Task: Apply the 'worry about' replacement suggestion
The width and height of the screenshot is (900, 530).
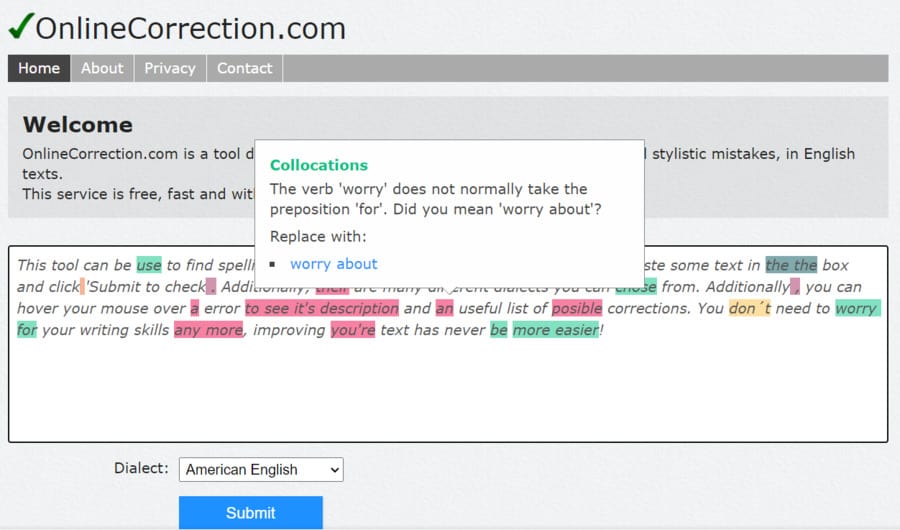Action: (x=333, y=264)
